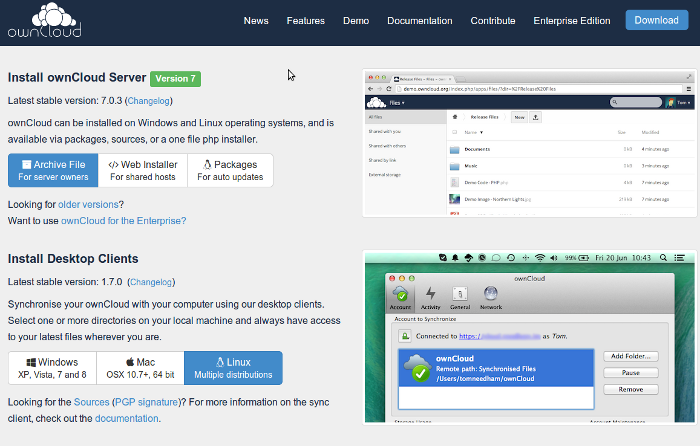Viewport: 700px width, 446px height.
Task: Select the Mac OSX 10.7+ client tab
Action: point(140,368)
